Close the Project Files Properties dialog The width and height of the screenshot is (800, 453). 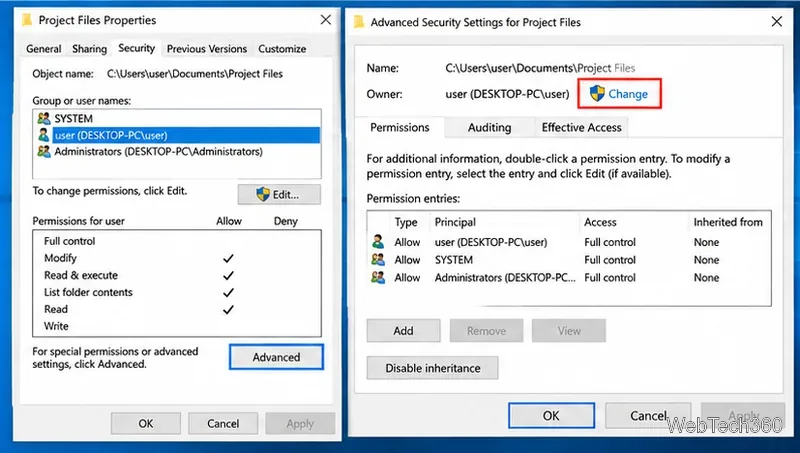tap(326, 20)
